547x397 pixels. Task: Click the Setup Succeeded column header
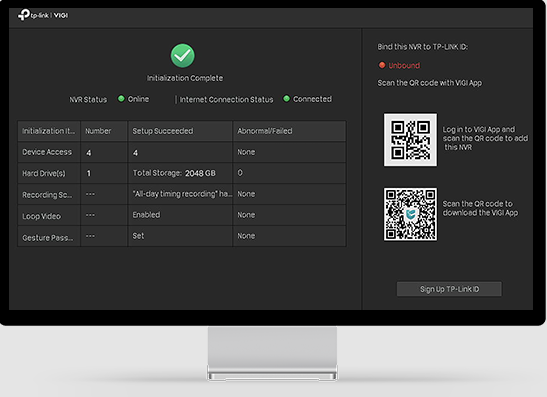[x=163, y=131]
